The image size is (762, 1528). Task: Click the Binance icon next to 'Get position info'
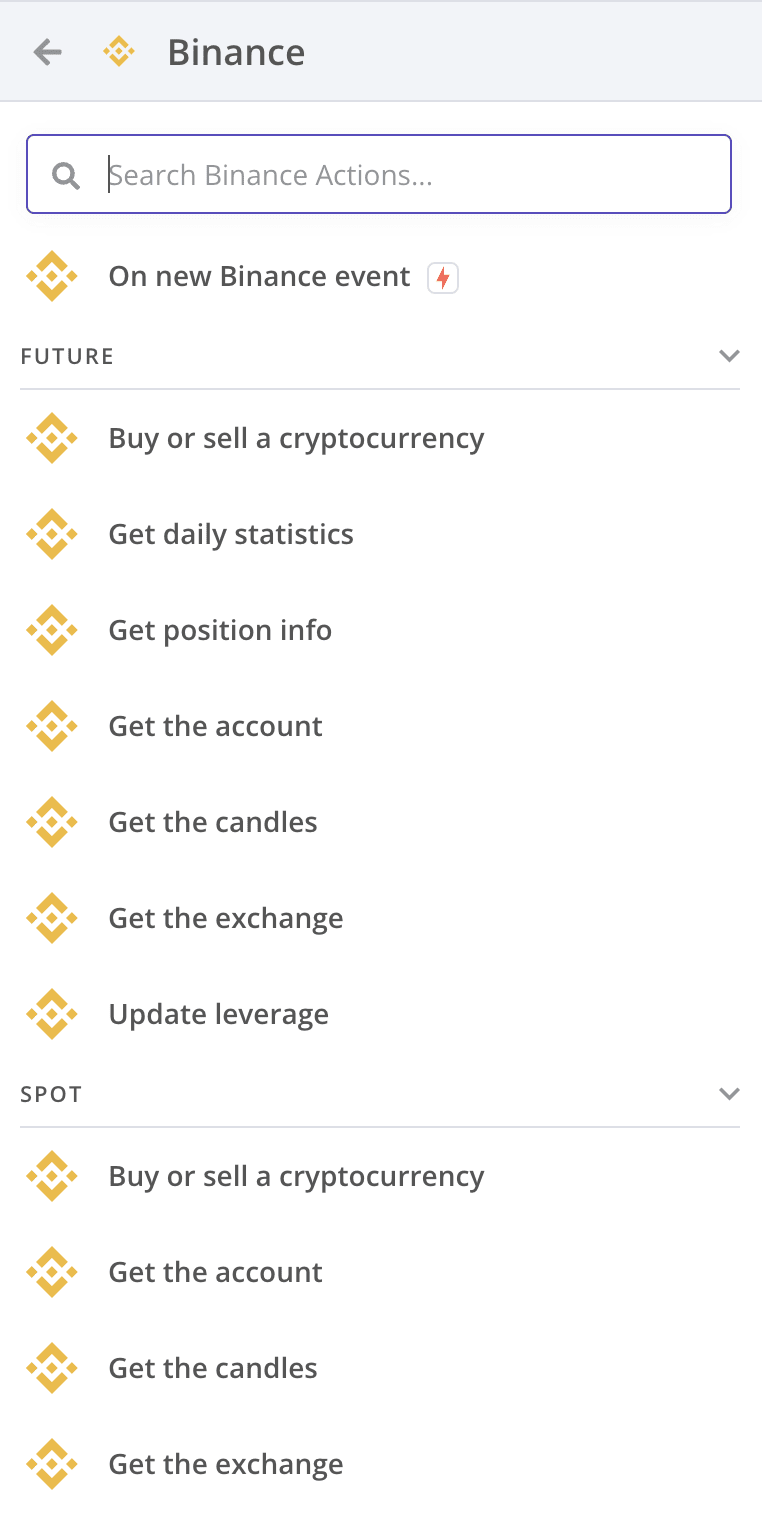coord(51,630)
